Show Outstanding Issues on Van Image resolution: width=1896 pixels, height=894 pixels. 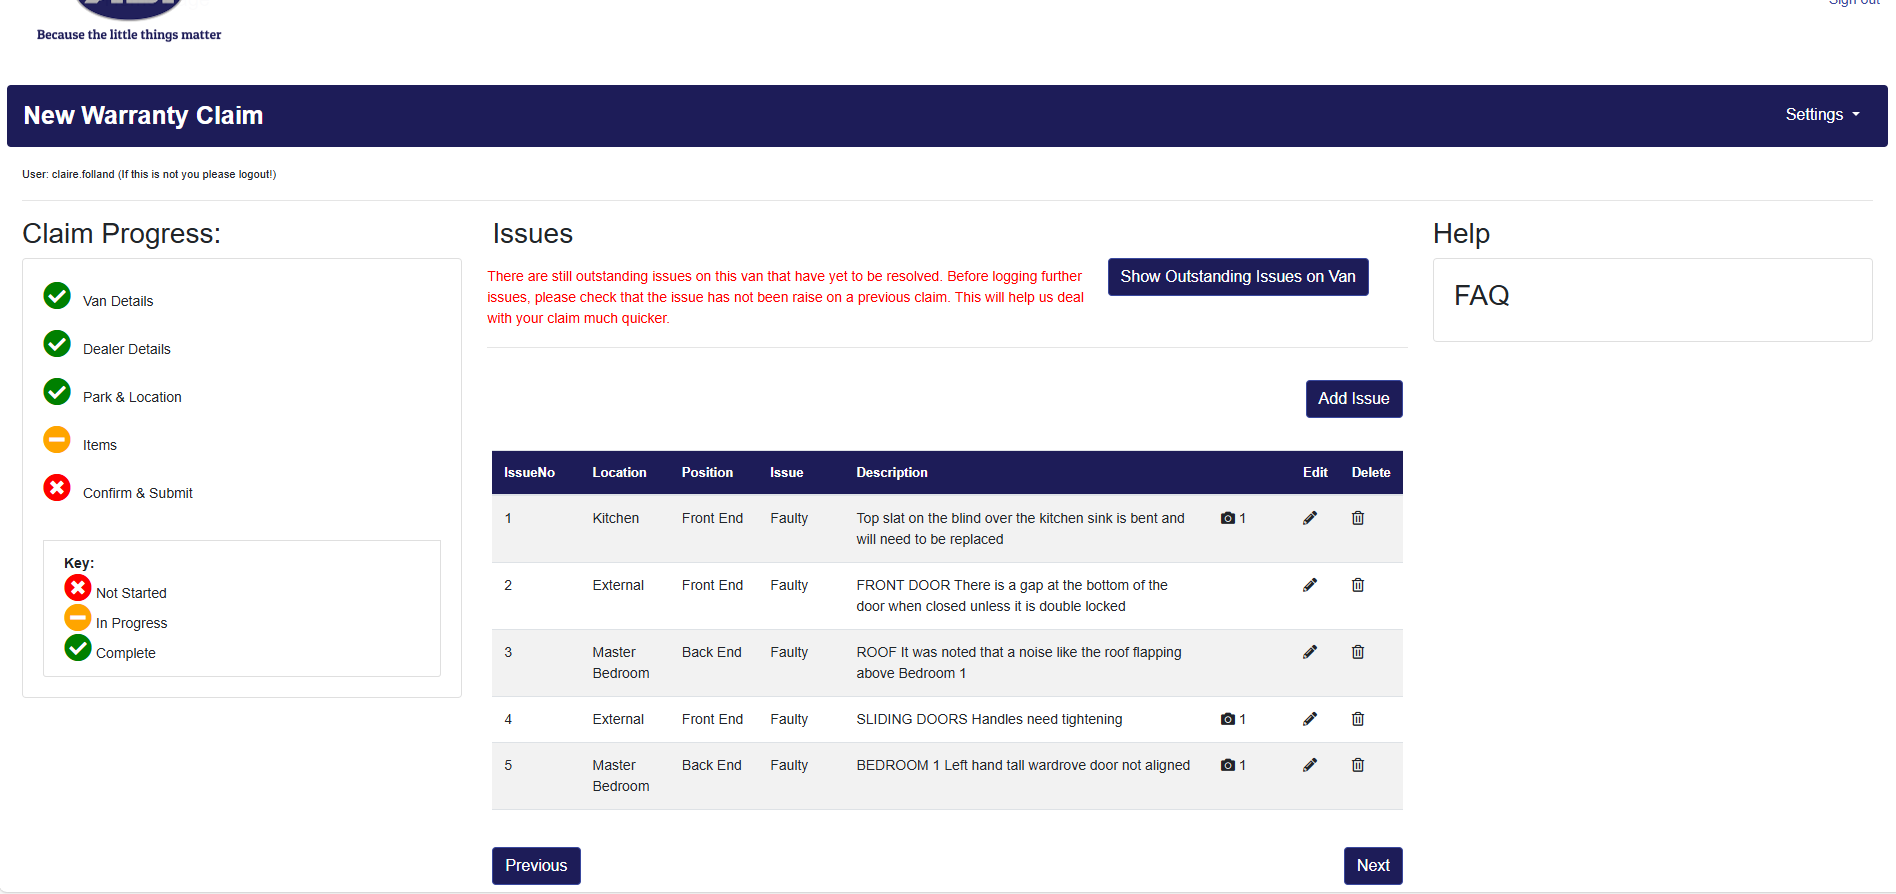pos(1237,277)
